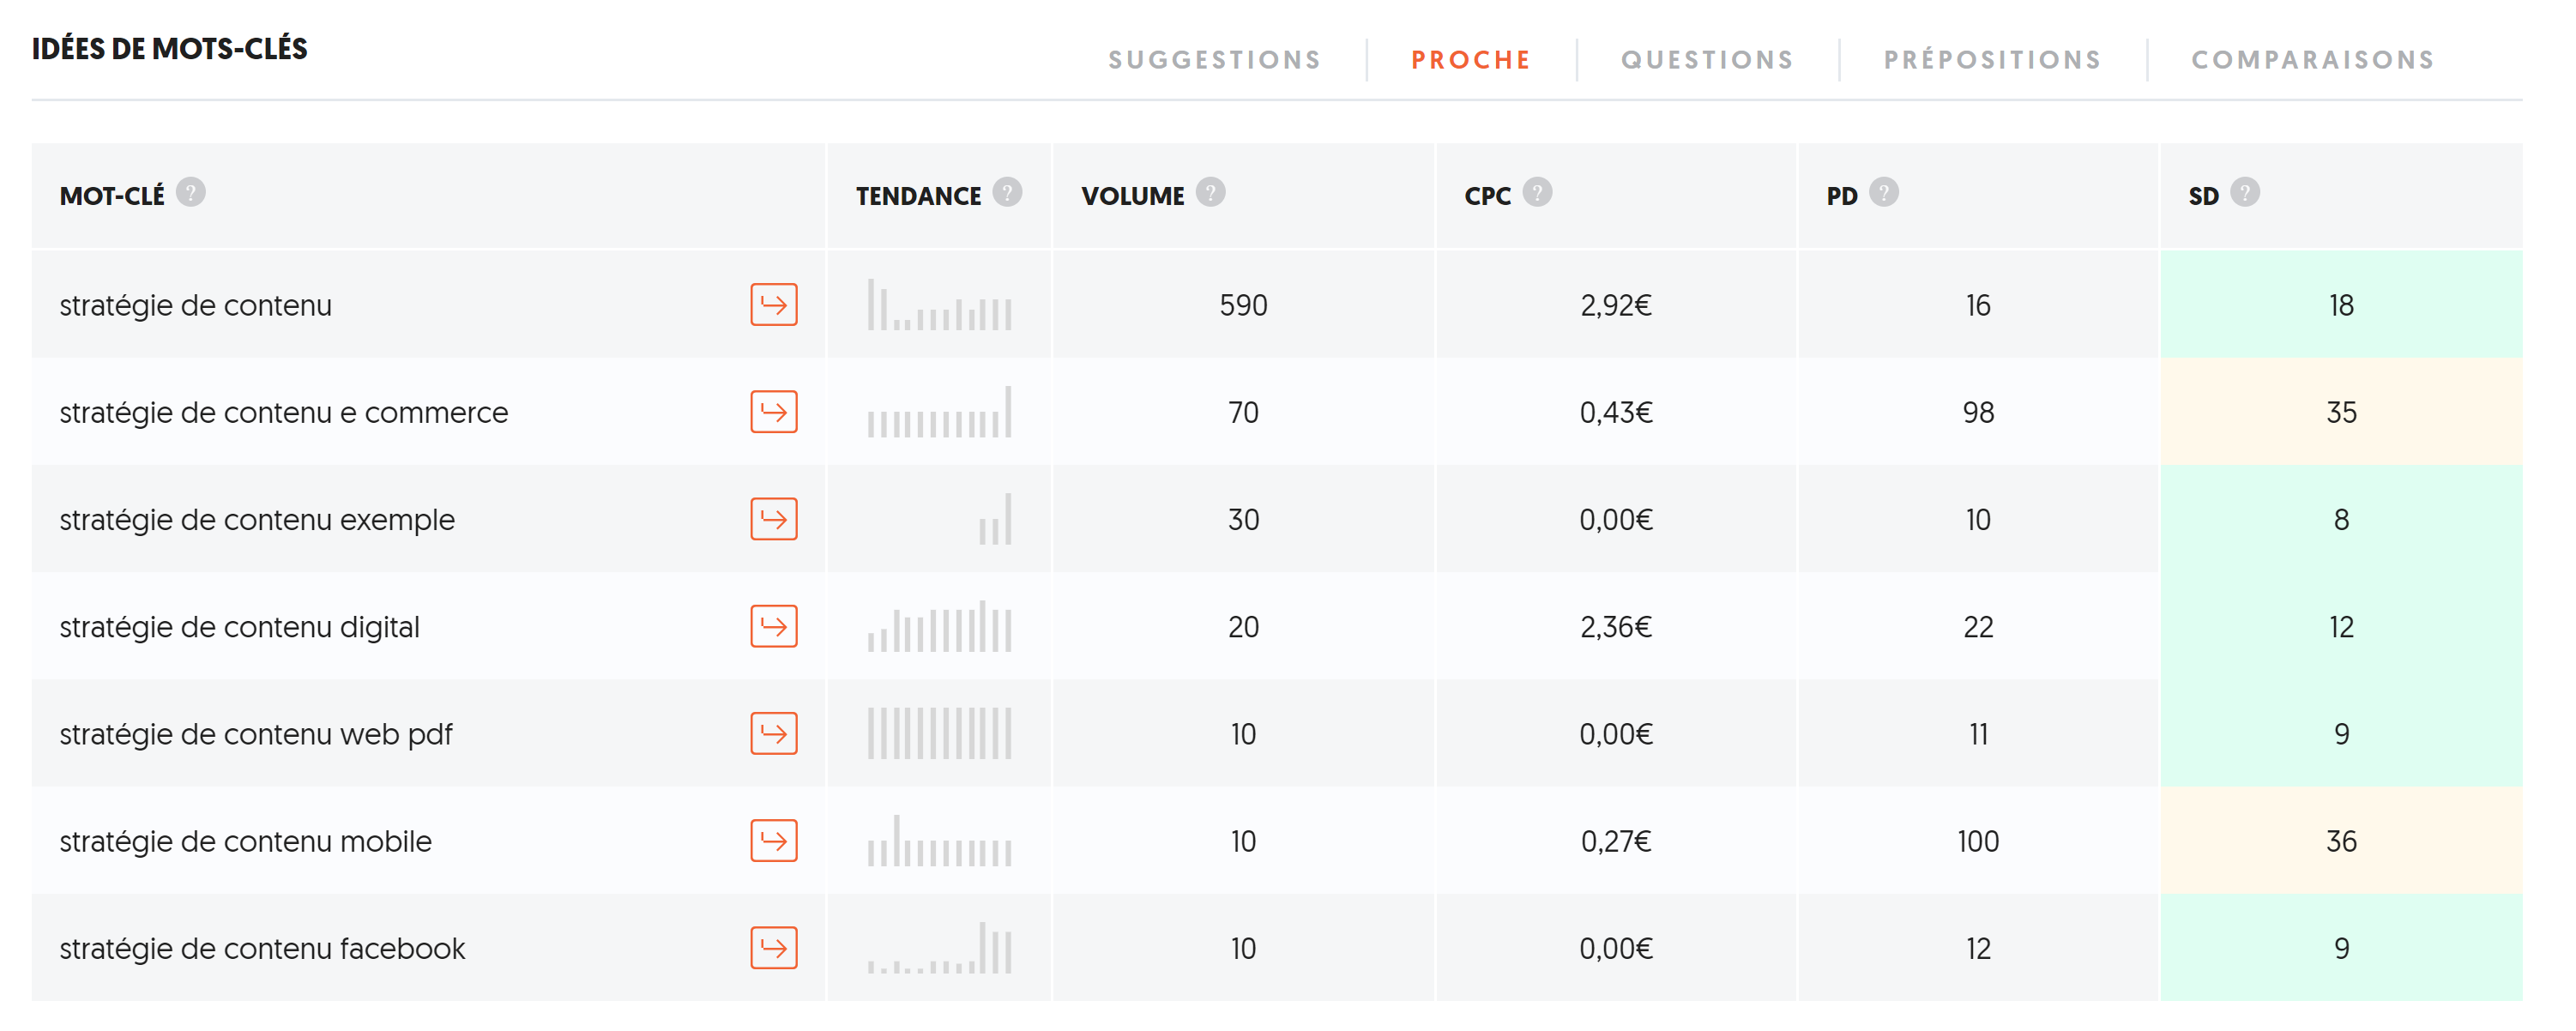
Task: Switch to the COMPARAISONS tab
Action: click(x=2313, y=60)
